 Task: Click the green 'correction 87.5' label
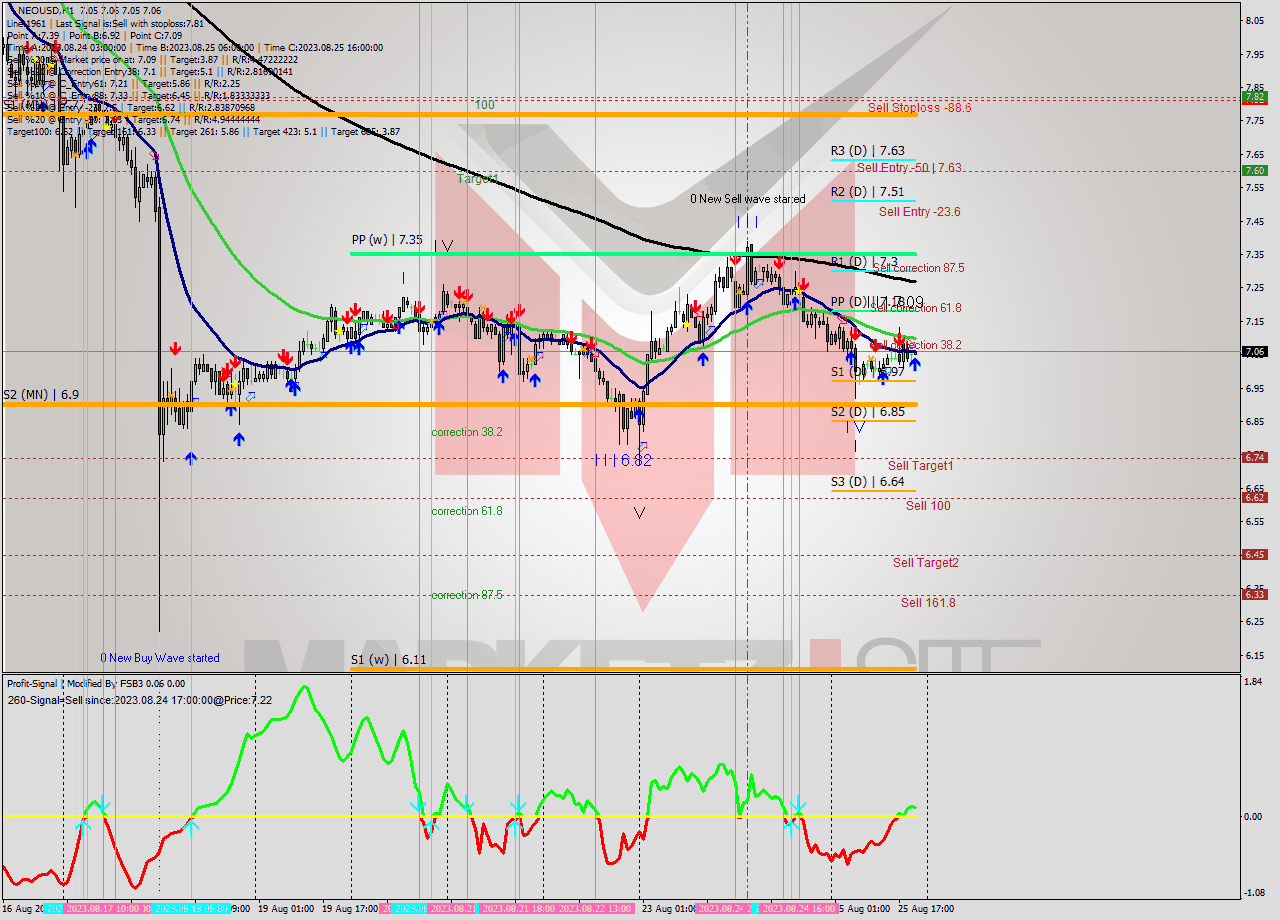(x=467, y=595)
